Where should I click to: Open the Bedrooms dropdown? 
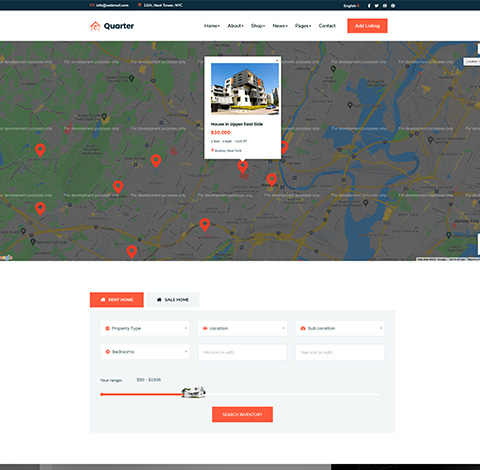click(x=145, y=352)
